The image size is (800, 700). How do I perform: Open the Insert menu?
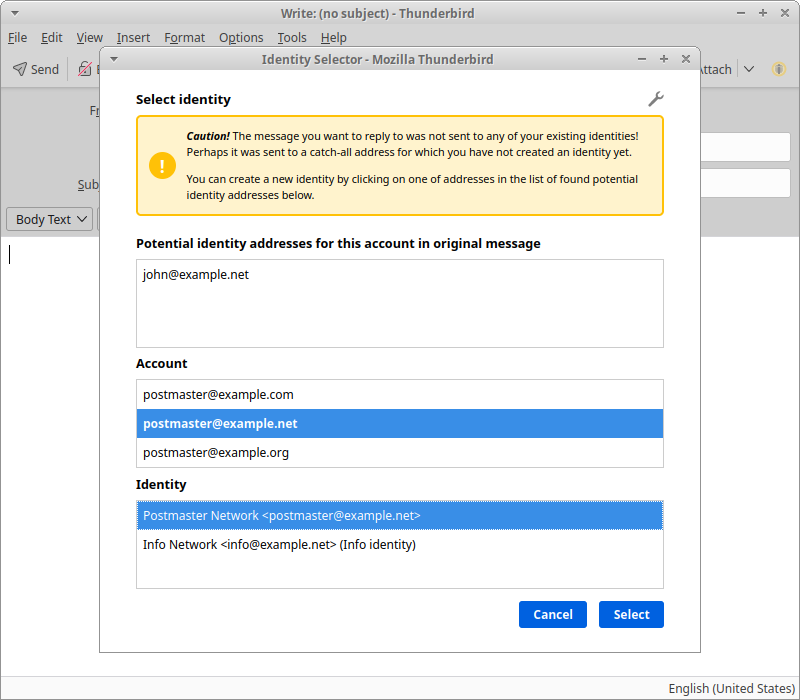[x=133, y=38]
